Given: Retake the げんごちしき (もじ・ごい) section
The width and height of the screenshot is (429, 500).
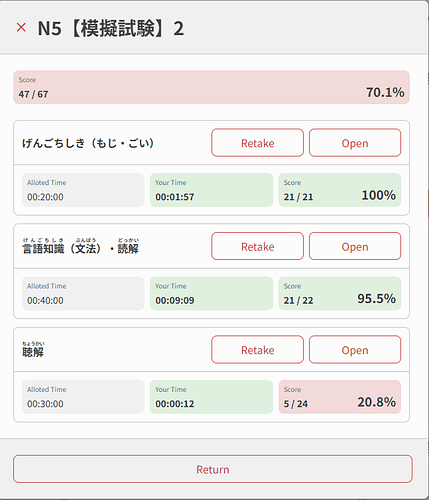Looking at the screenshot, I should (x=257, y=143).
